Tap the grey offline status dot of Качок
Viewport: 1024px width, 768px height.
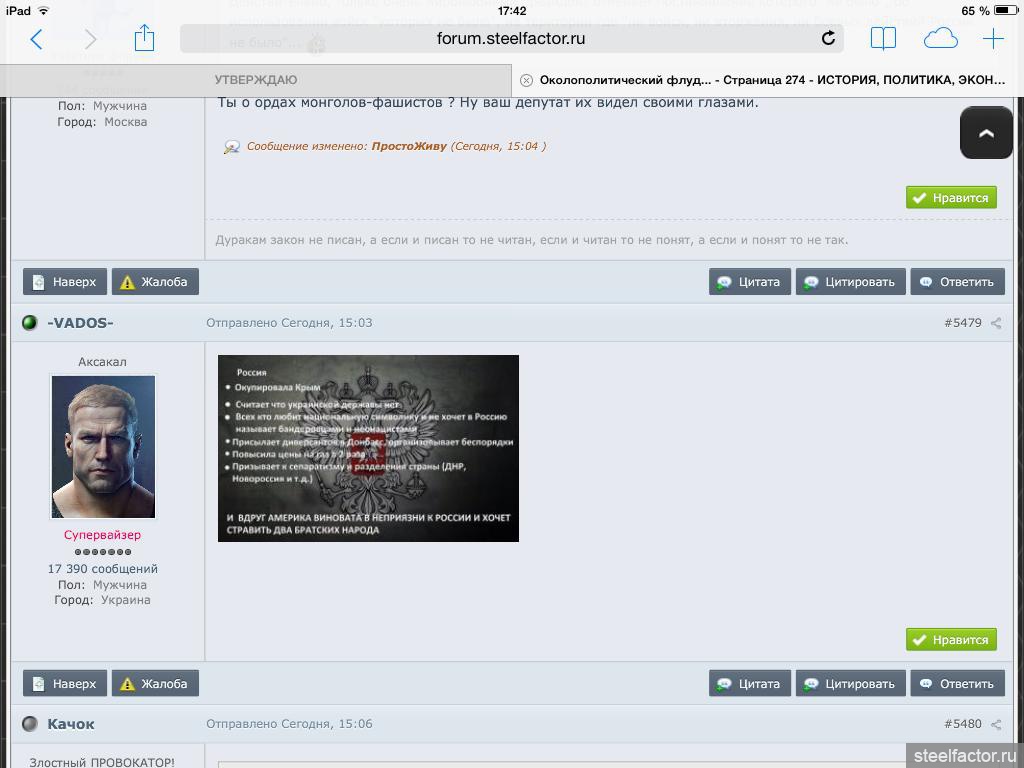29,724
